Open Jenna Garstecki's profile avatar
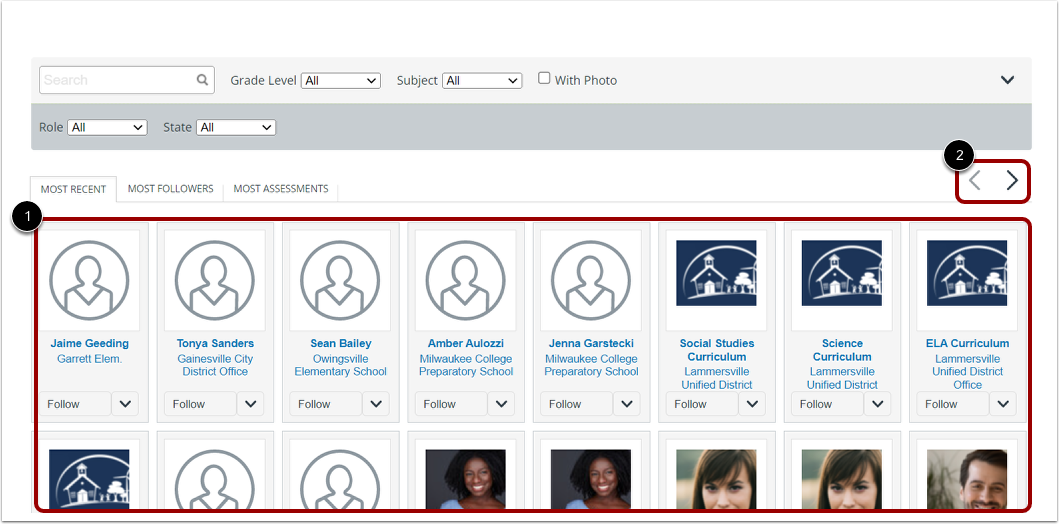This screenshot has height=524, width=1059. (x=591, y=280)
